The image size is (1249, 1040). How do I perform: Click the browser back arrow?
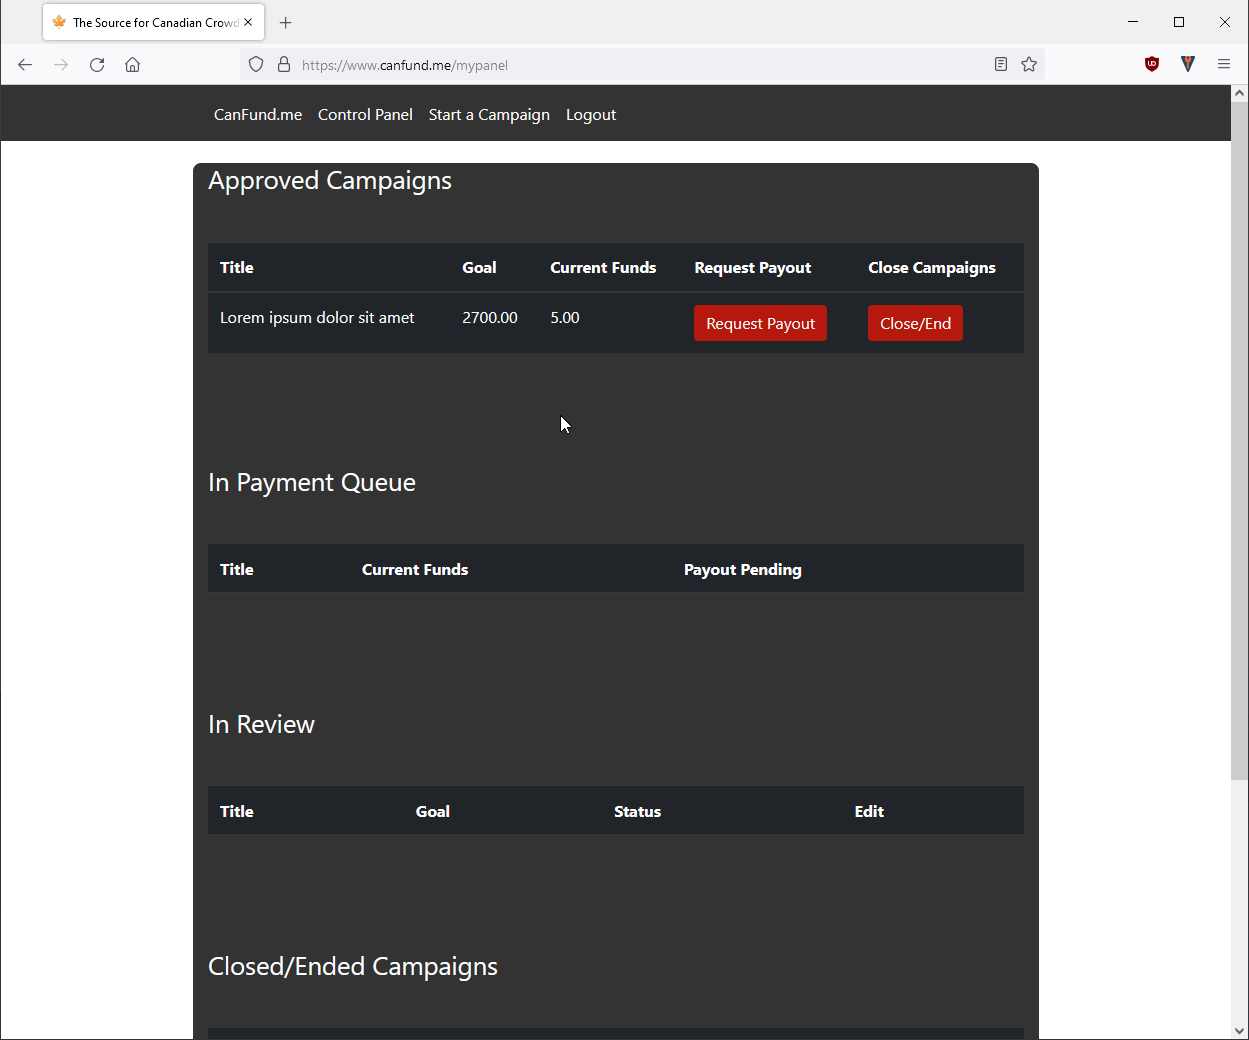pos(25,65)
